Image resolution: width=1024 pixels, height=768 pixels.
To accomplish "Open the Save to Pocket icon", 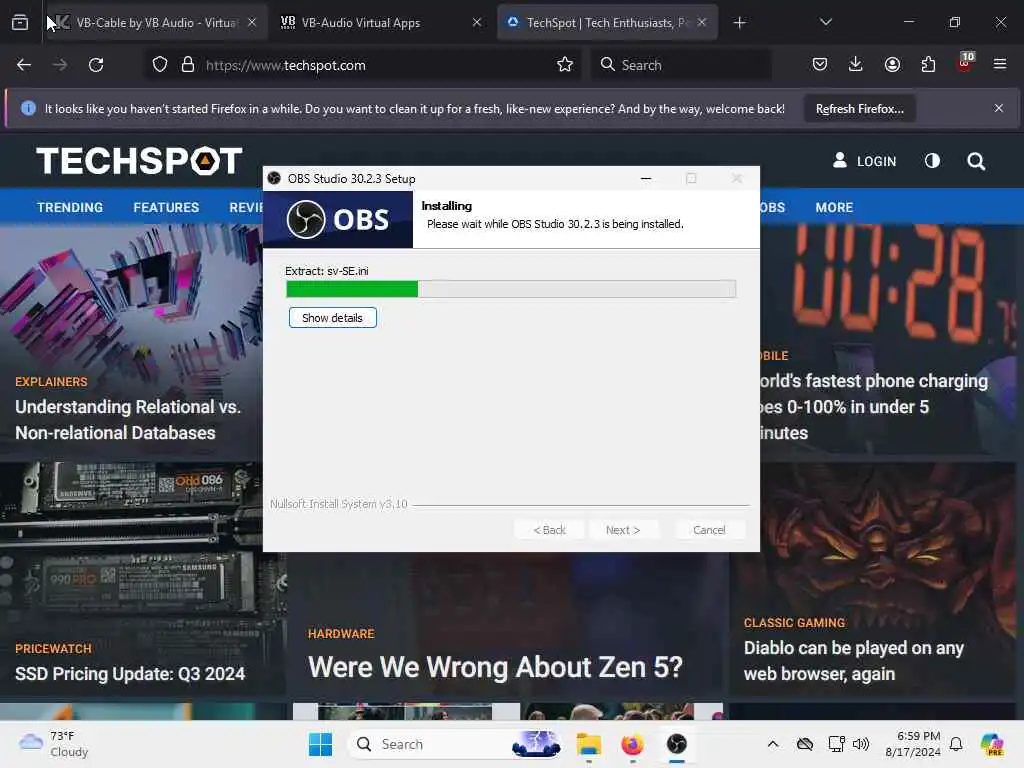I will (x=820, y=64).
